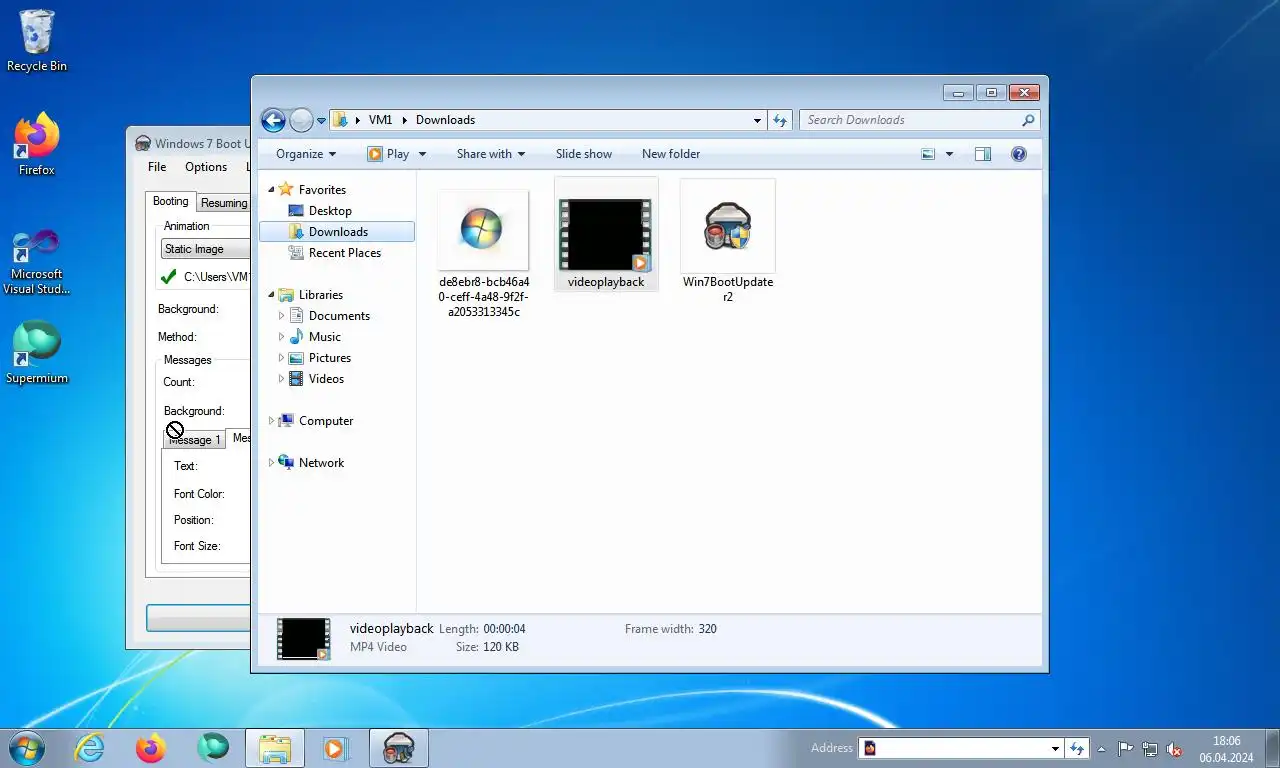
Task: Open Explorer help question mark
Action: click(1019, 154)
